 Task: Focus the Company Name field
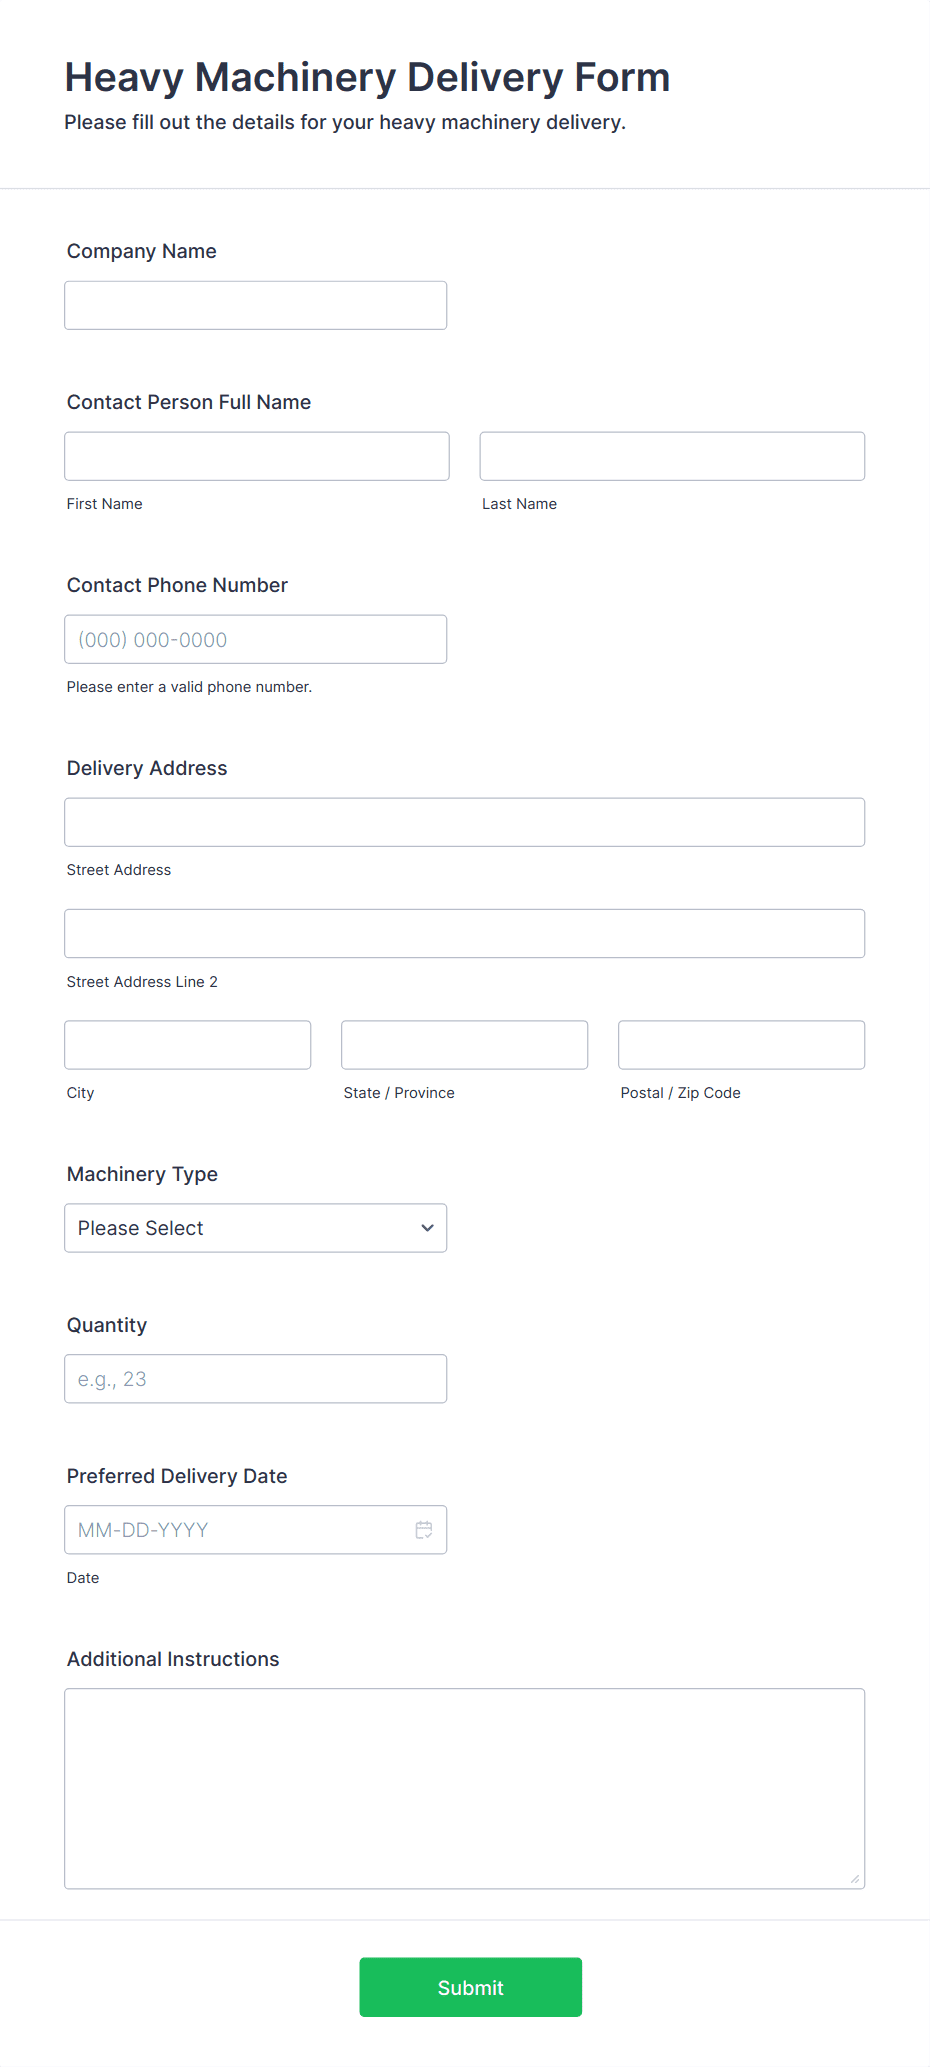[x=256, y=305]
